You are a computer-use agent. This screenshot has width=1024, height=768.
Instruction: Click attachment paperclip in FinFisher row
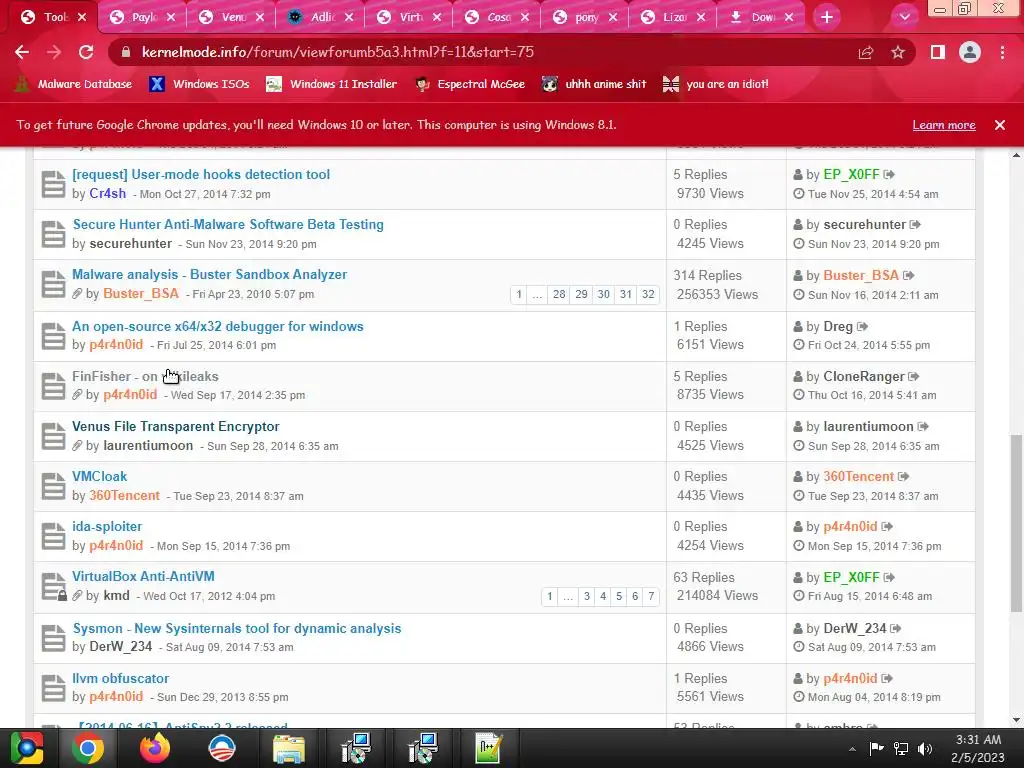(x=77, y=394)
